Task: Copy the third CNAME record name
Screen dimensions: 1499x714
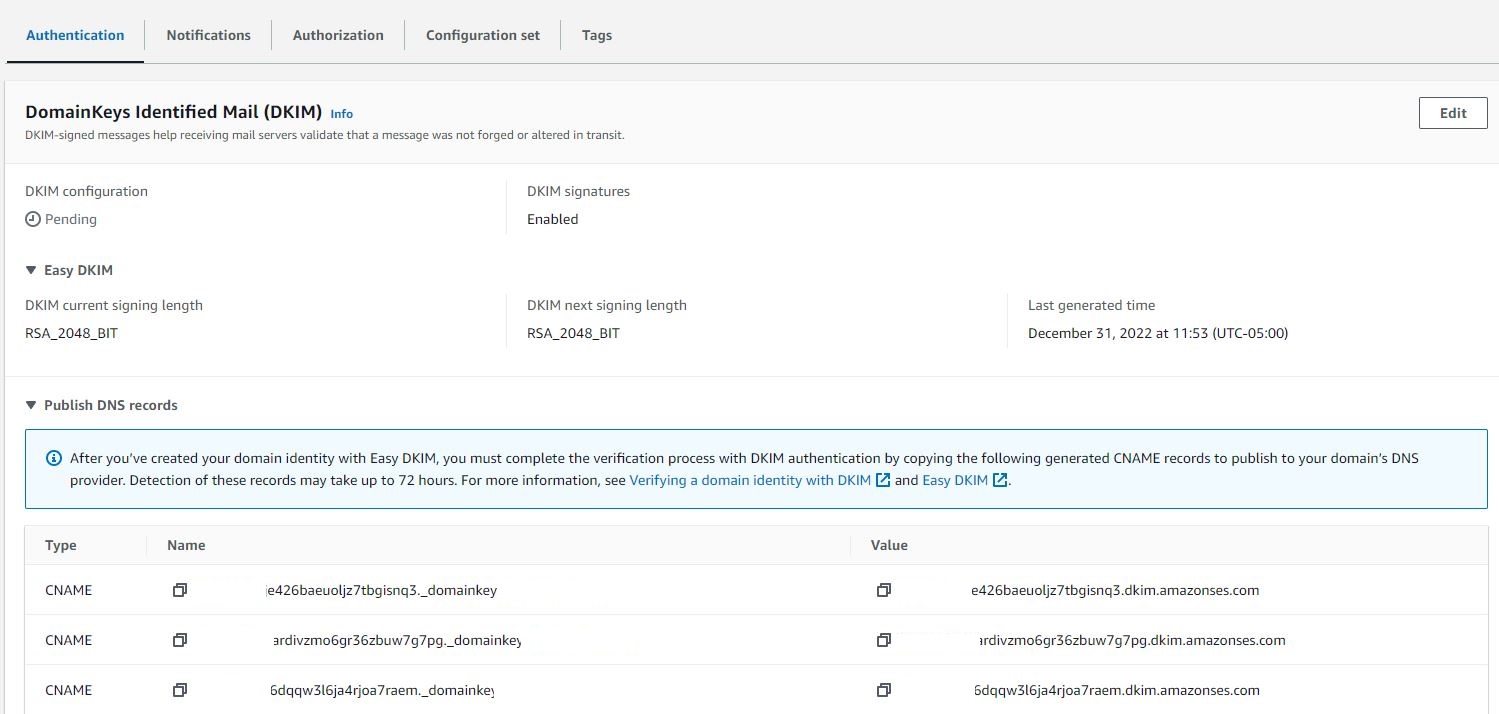Action: coord(180,690)
